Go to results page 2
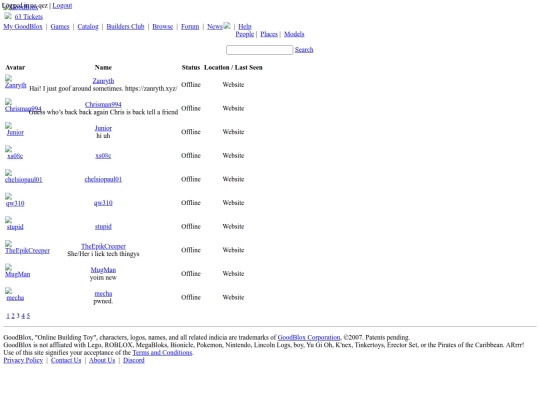Image resolution: width=540 pixels, height=405 pixels. [13, 316]
